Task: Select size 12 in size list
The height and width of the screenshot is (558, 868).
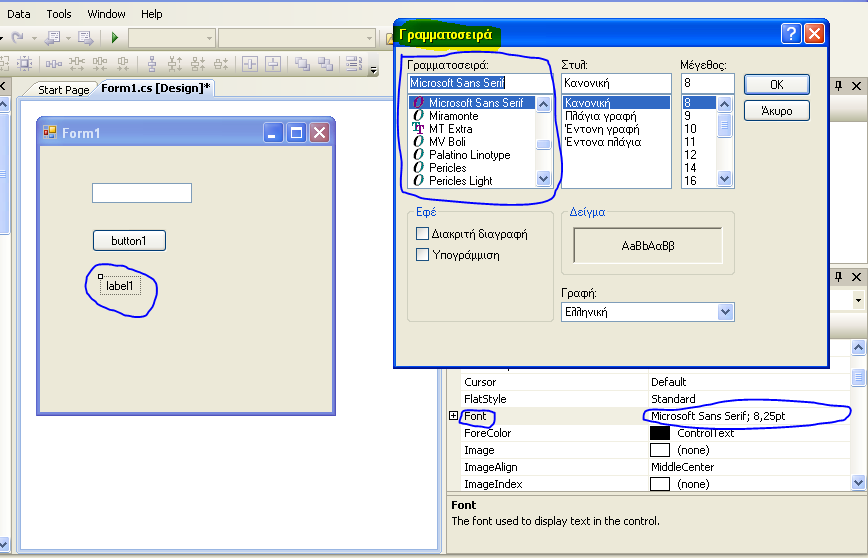Action: [x=690, y=155]
